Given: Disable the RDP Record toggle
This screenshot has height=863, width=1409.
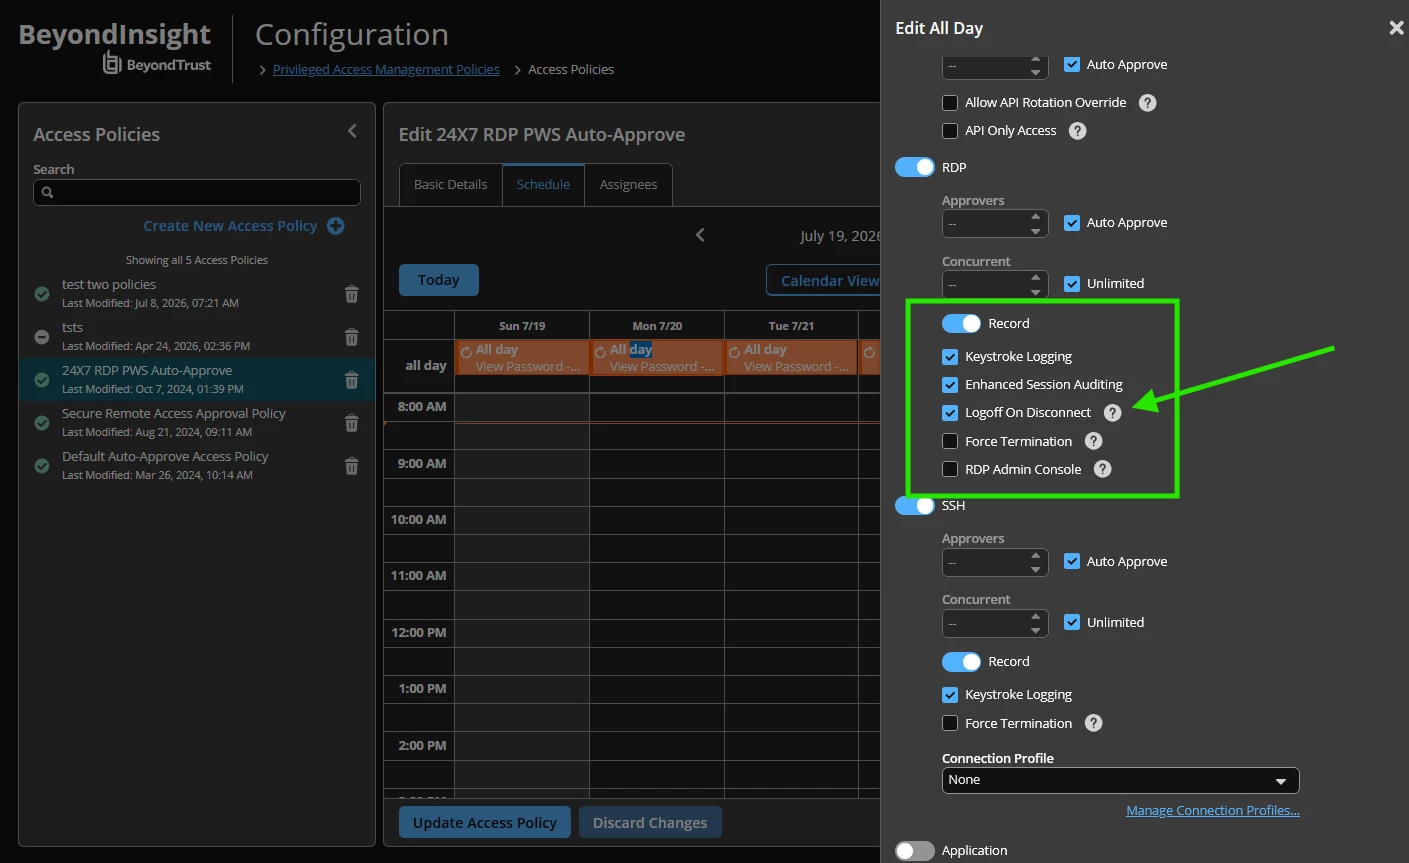Looking at the screenshot, I should pyautogui.click(x=962, y=324).
